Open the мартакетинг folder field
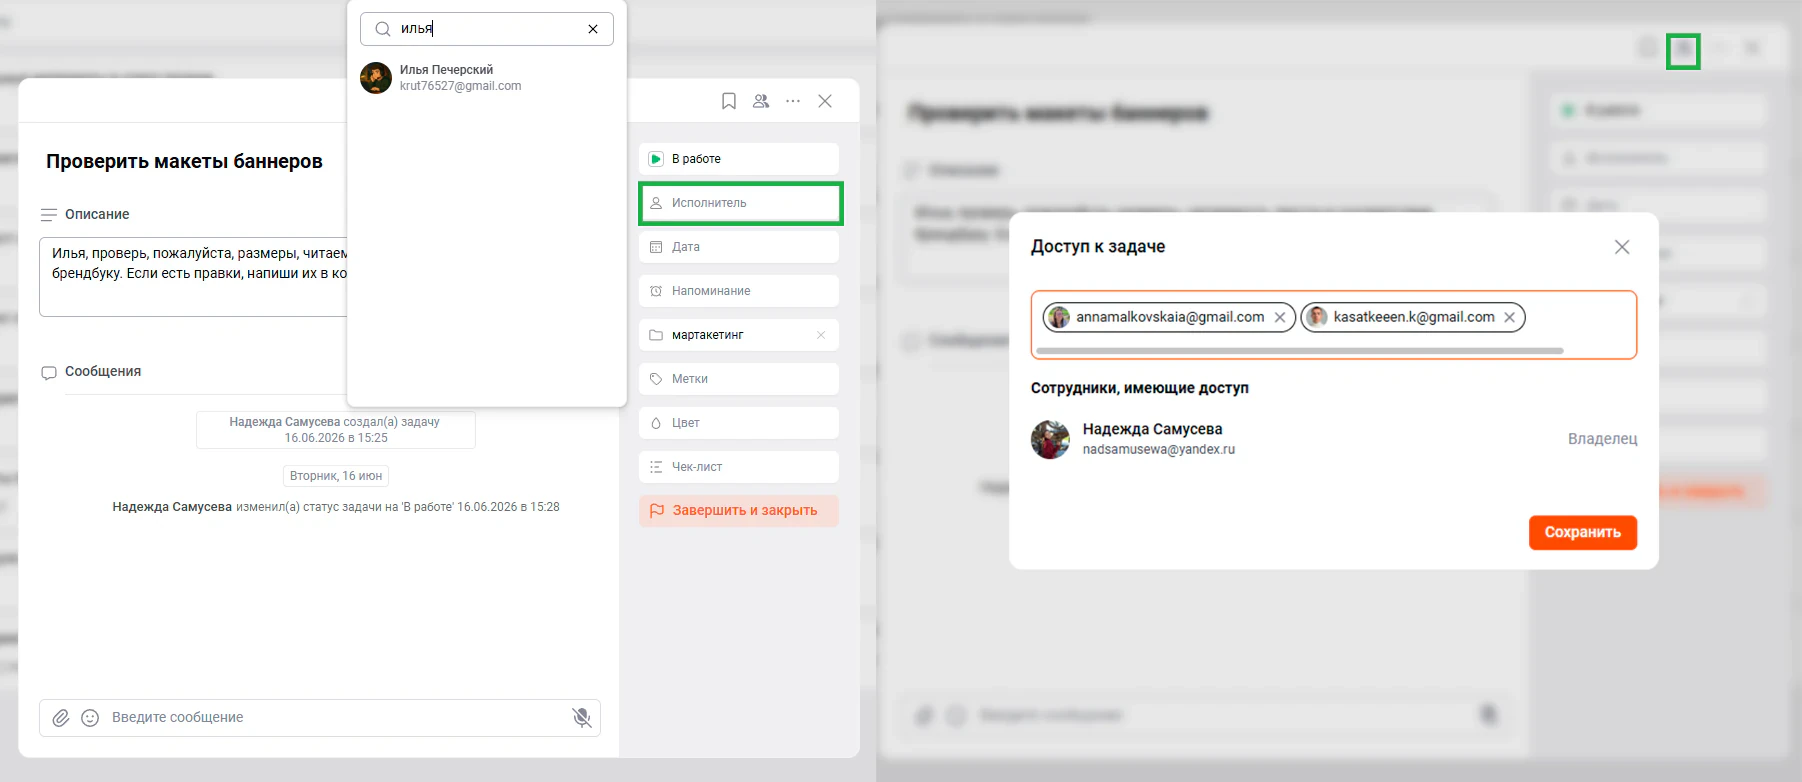This screenshot has height=782, width=1802. [x=739, y=335]
